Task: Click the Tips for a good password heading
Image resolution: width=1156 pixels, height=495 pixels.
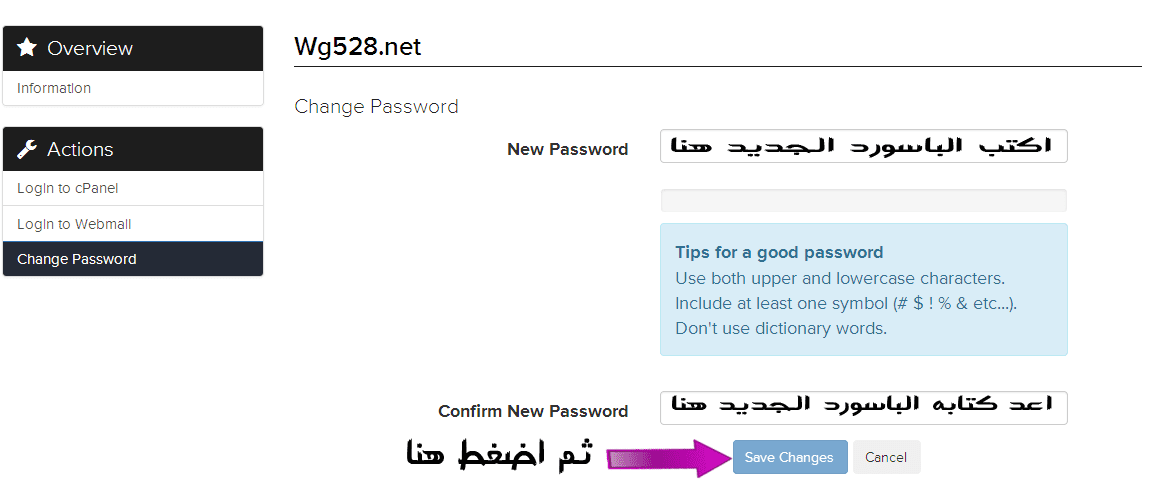Action: [779, 252]
